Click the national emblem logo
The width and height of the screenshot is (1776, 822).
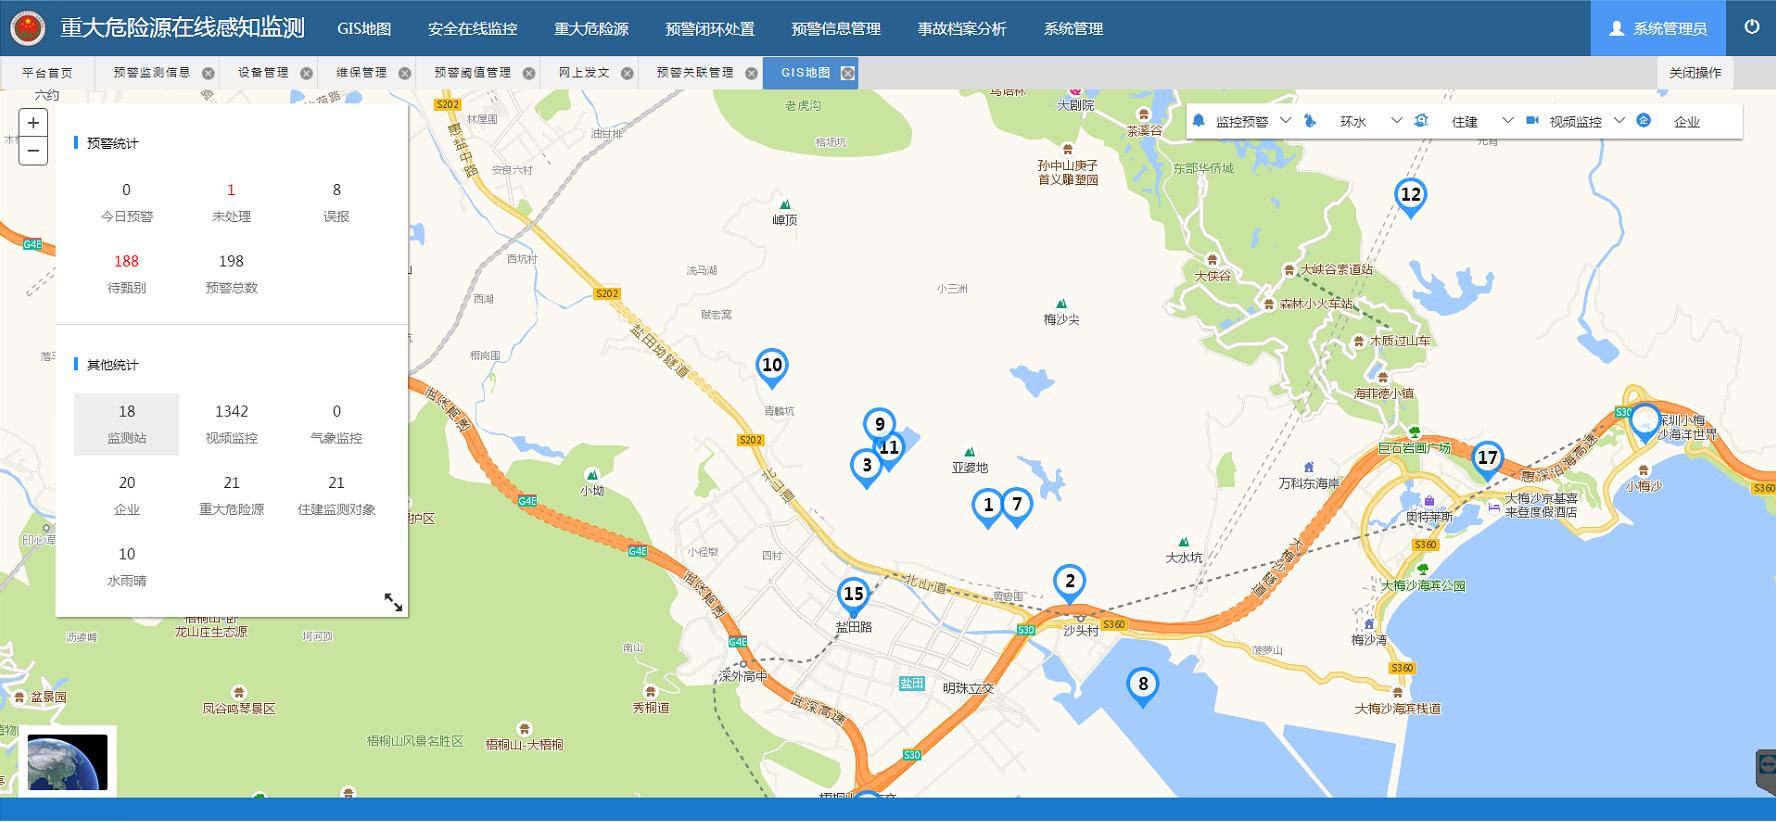pyautogui.click(x=27, y=28)
